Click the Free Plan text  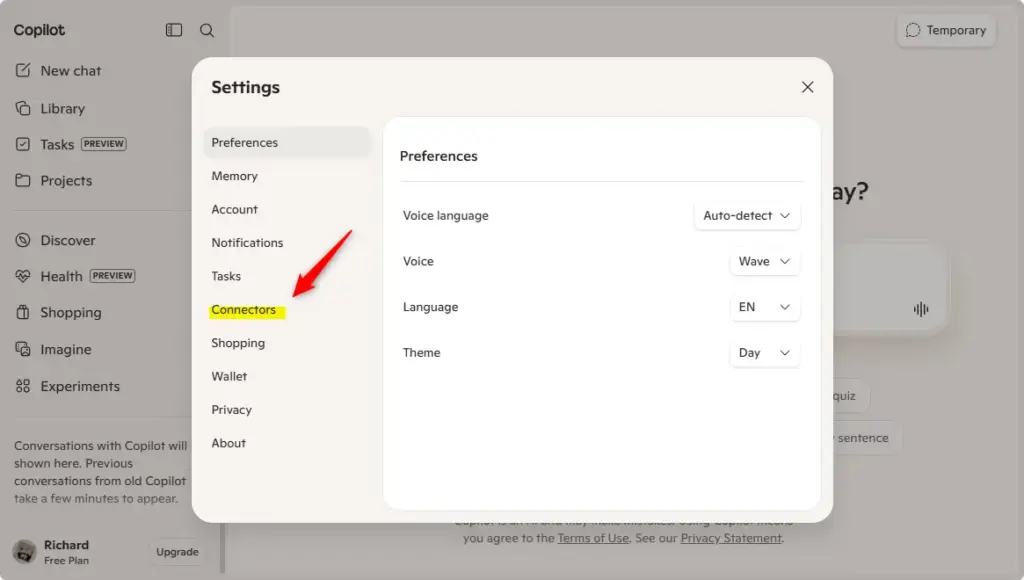67,560
